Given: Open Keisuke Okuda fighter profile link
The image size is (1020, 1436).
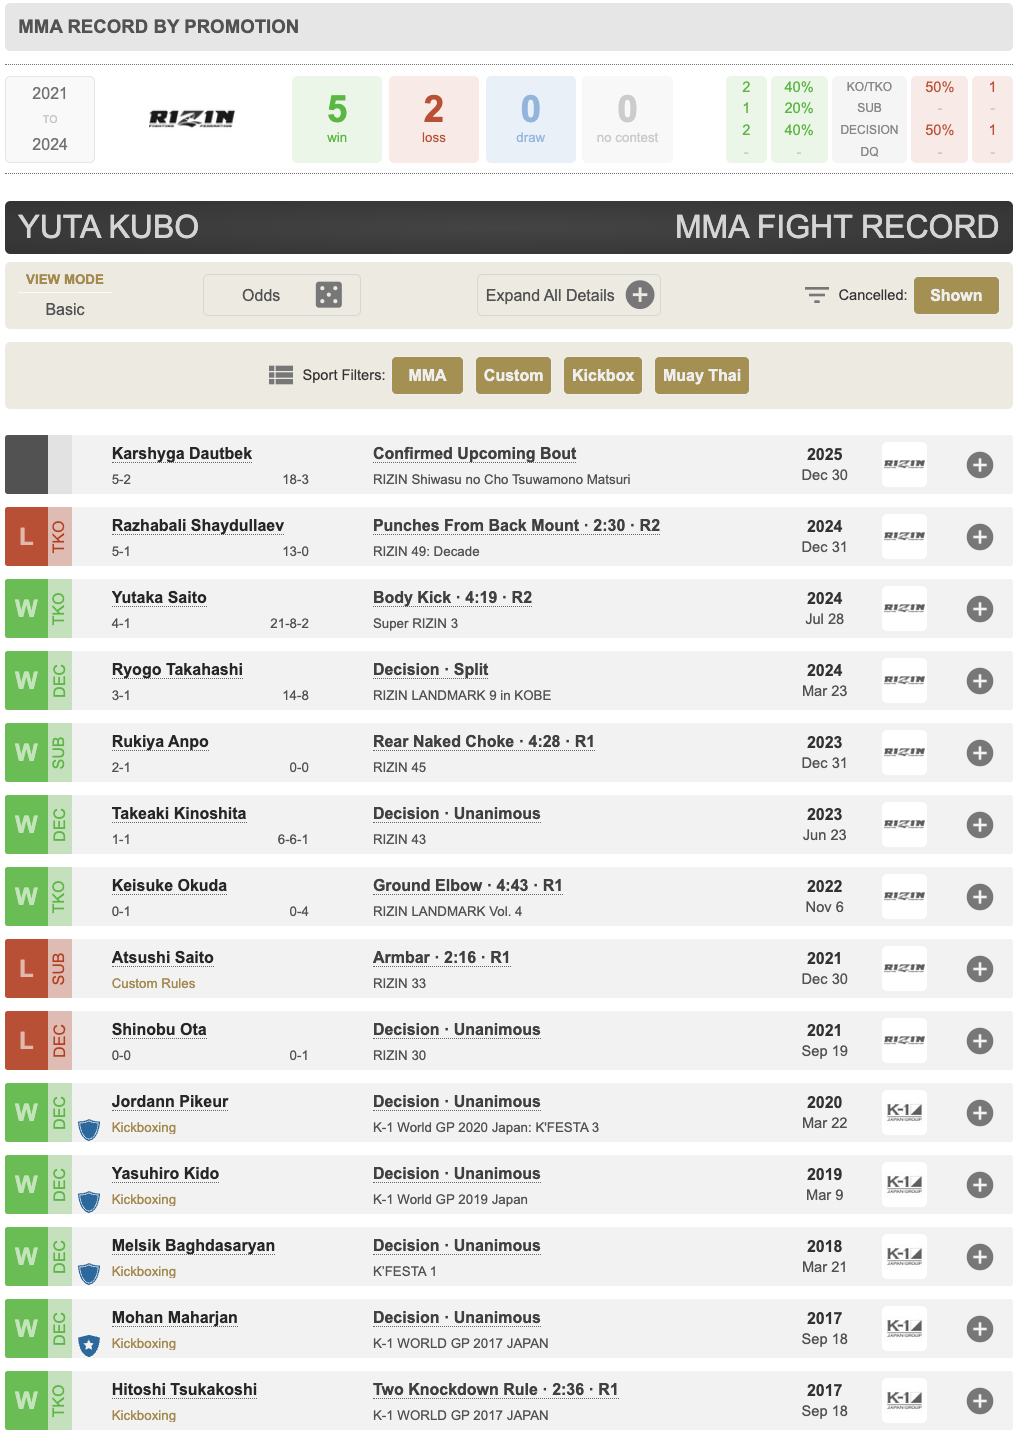Looking at the screenshot, I should click(169, 885).
